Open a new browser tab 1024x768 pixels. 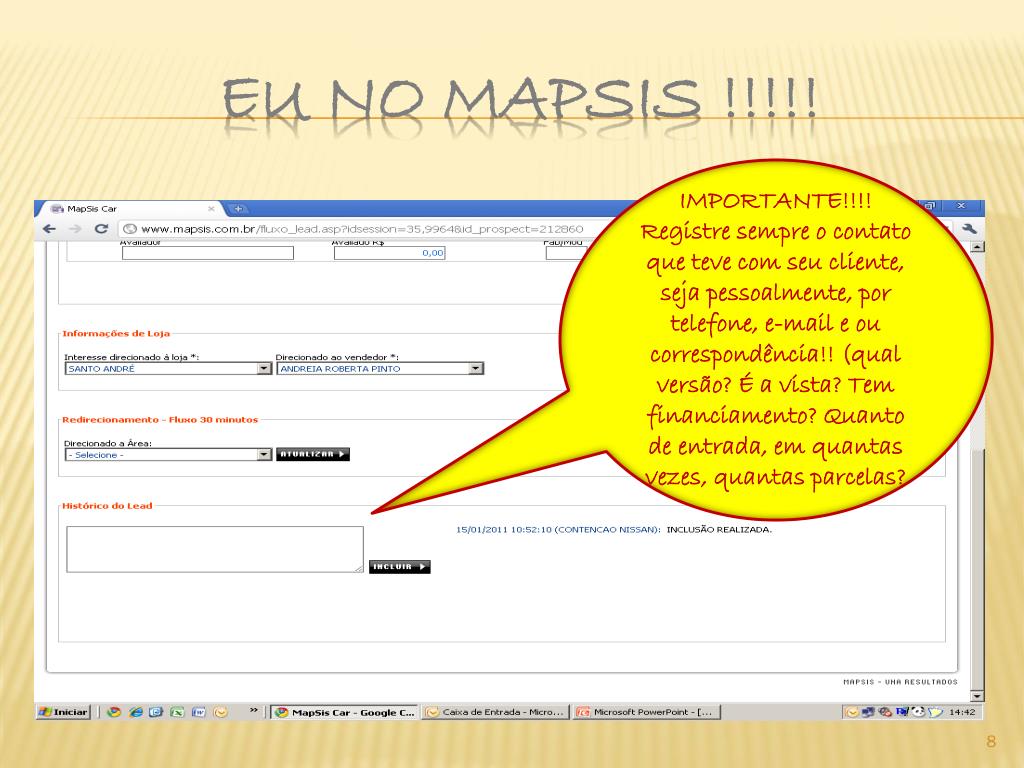(x=239, y=209)
